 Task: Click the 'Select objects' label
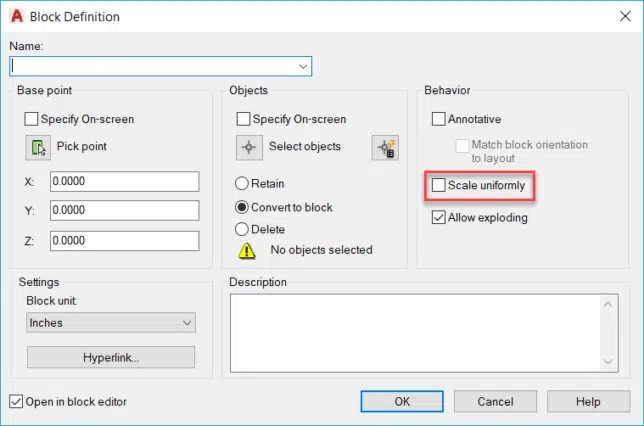(x=305, y=146)
